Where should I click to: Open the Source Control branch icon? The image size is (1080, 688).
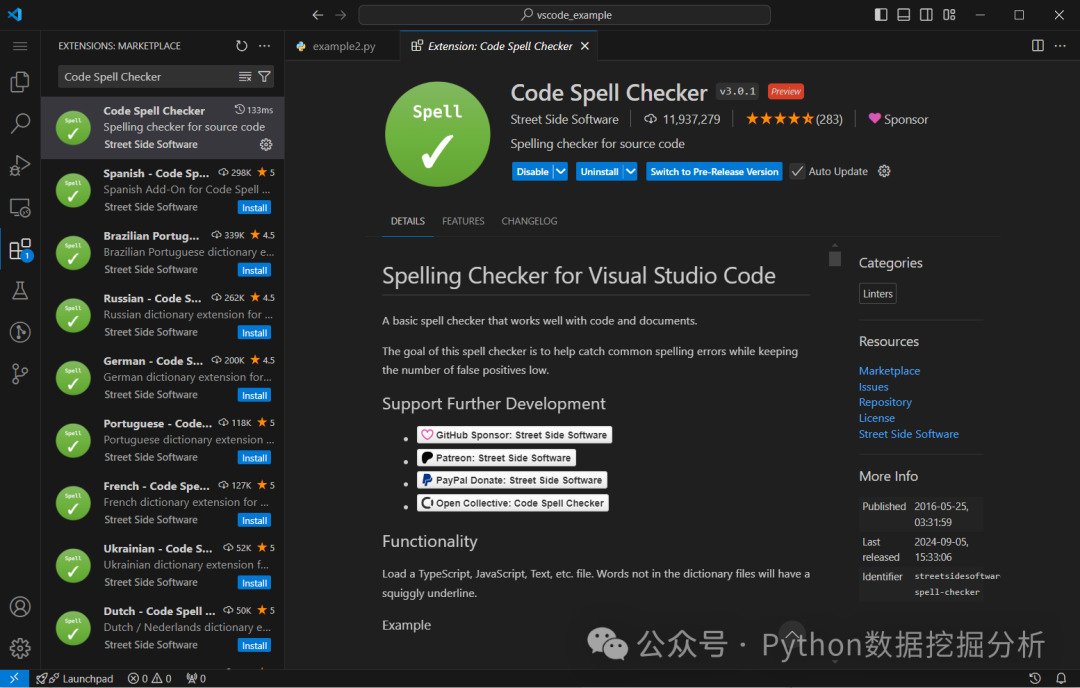pos(20,374)
